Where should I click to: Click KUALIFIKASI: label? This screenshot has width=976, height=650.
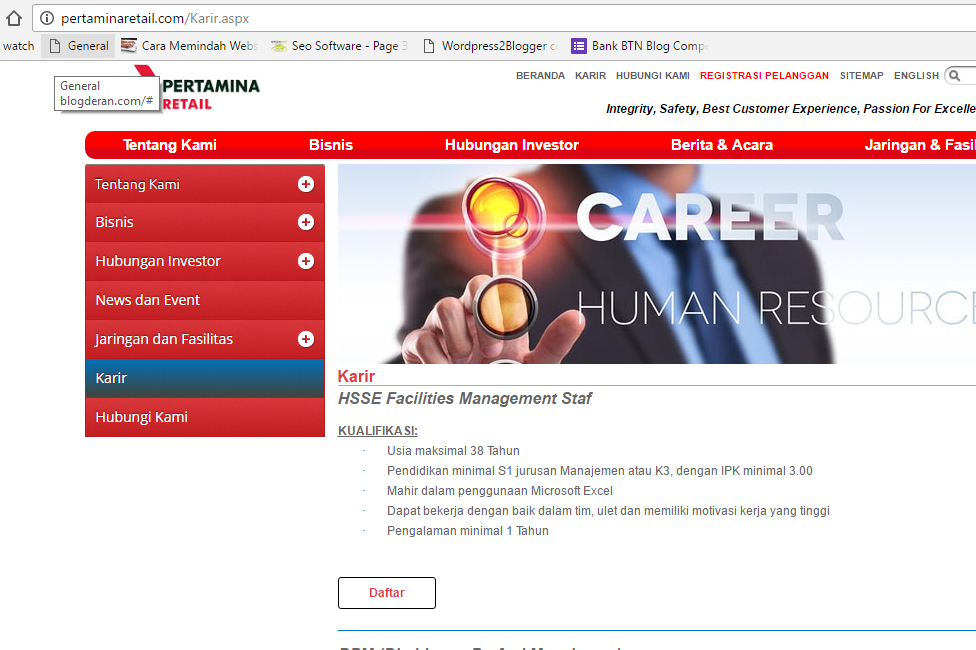tap(378, 431)
